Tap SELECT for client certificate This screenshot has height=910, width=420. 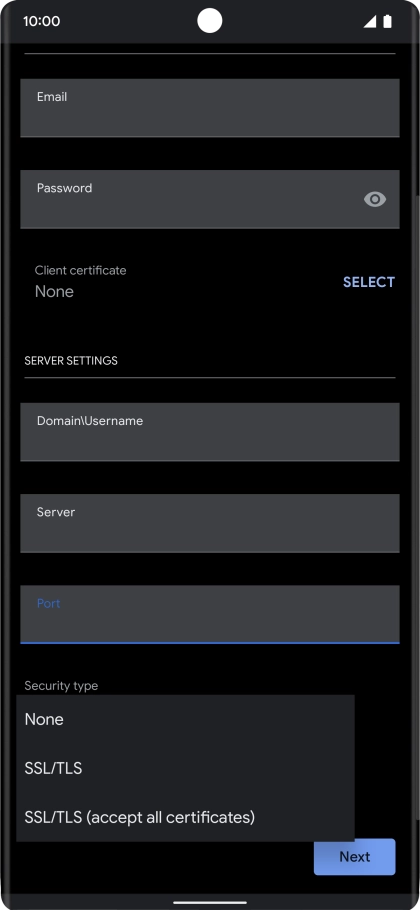click(369, 282)
